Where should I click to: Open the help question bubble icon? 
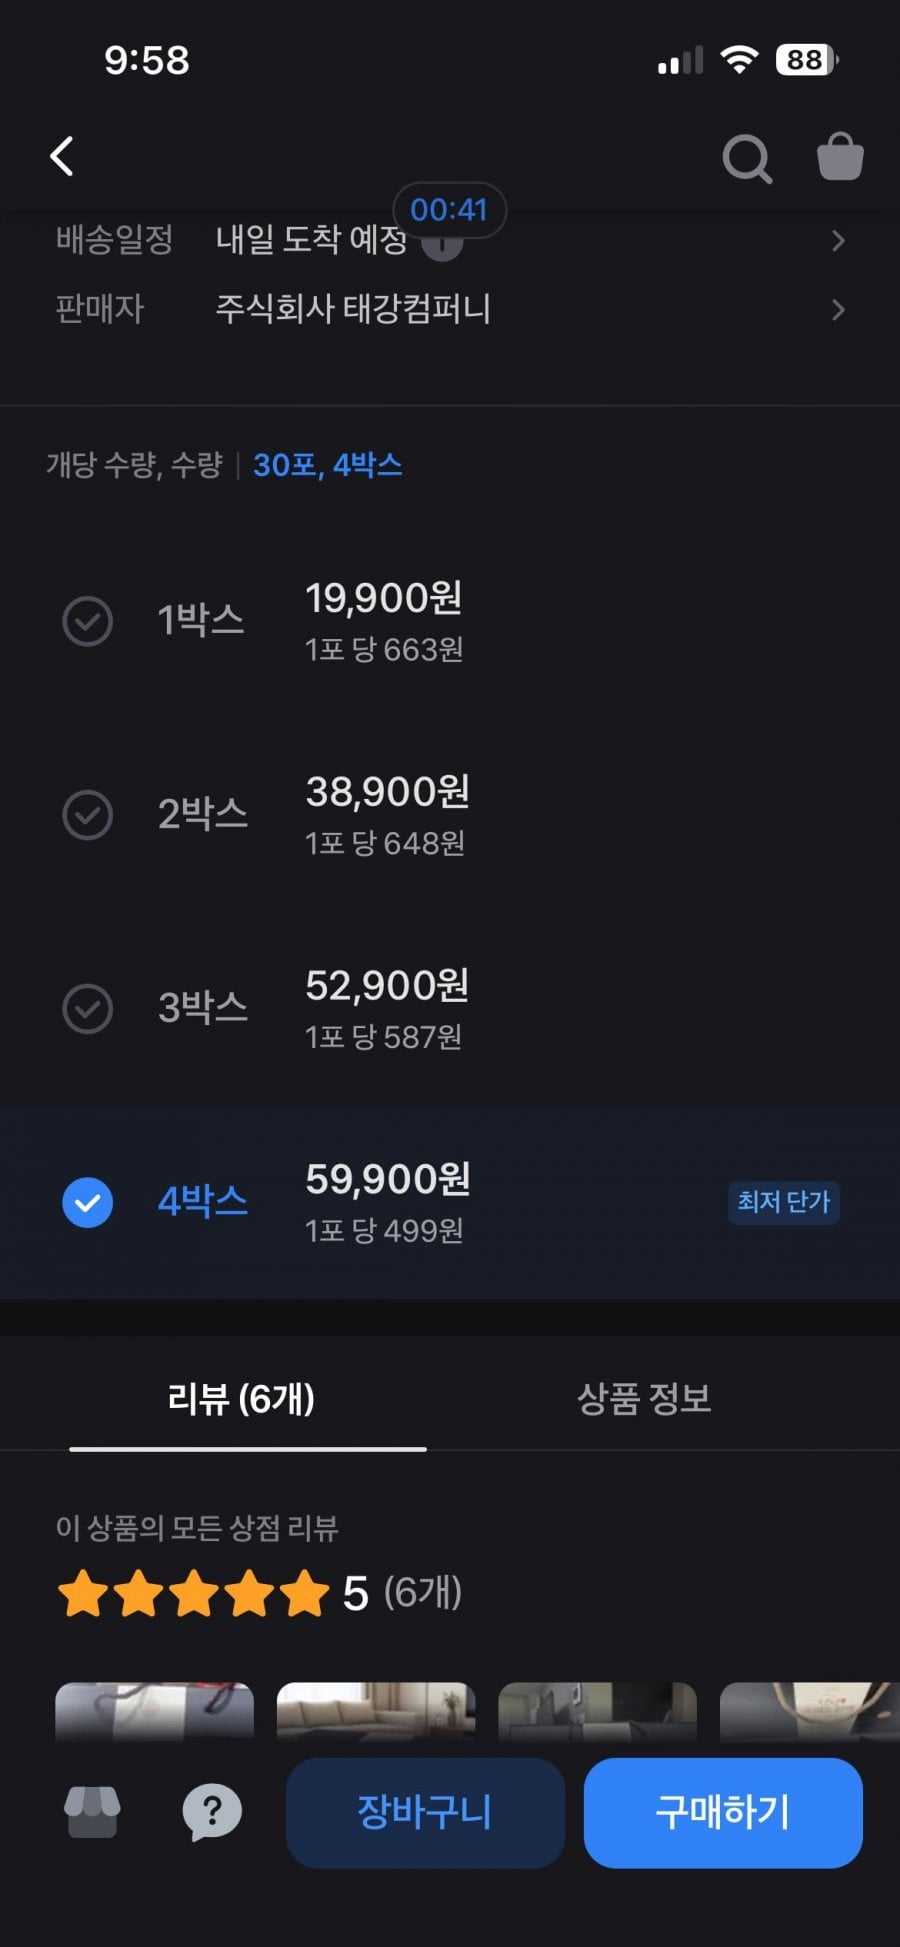212,1811
